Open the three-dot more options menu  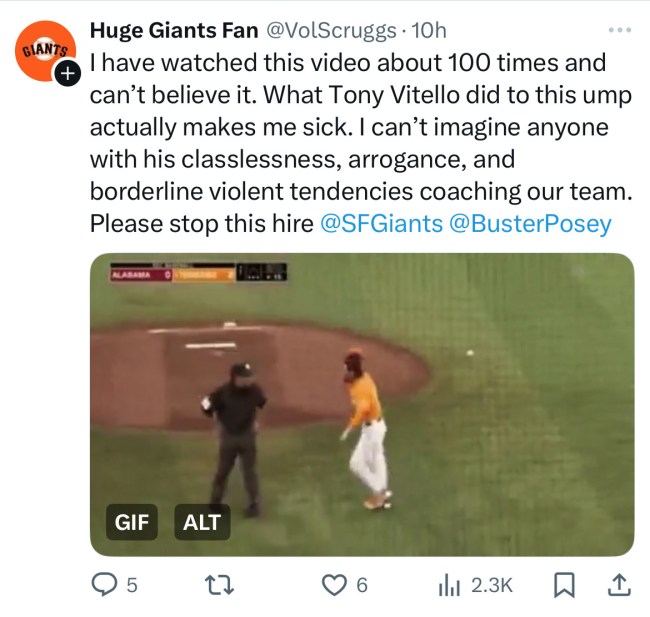(621, 30)
